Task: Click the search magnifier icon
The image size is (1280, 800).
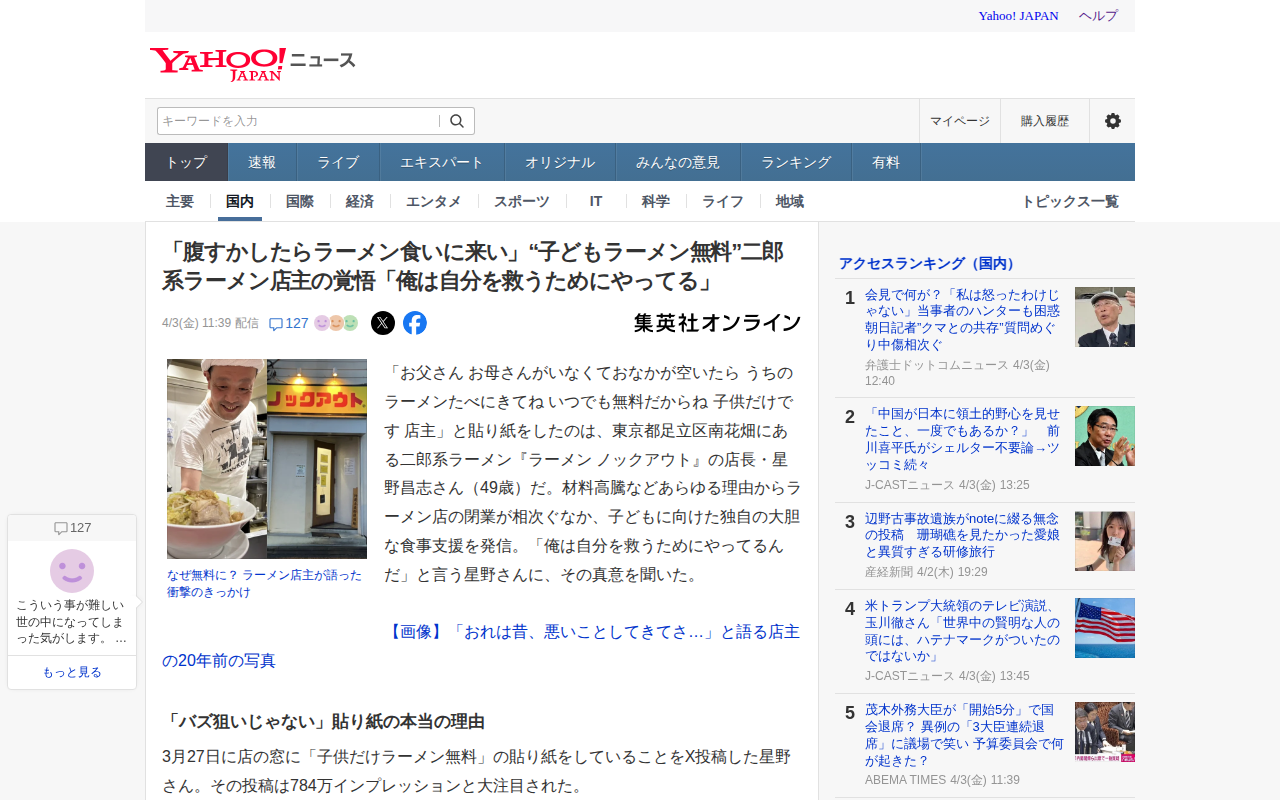Action: click(457, 121)
